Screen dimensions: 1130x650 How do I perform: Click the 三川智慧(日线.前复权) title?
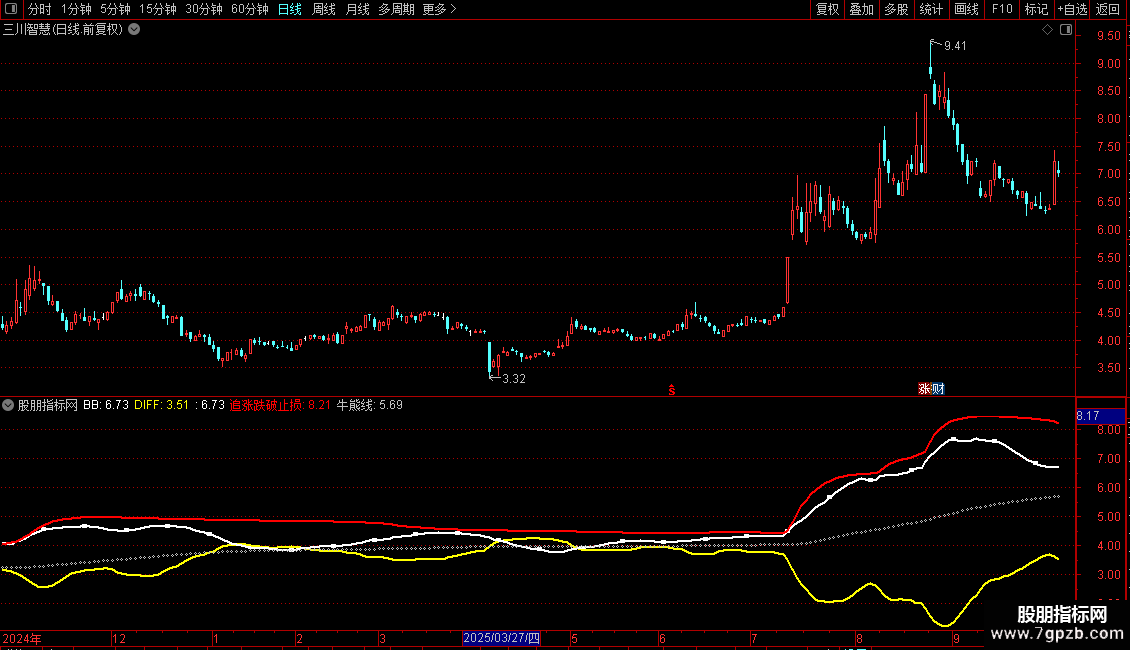pyautogui.click(x=63, y=30)
